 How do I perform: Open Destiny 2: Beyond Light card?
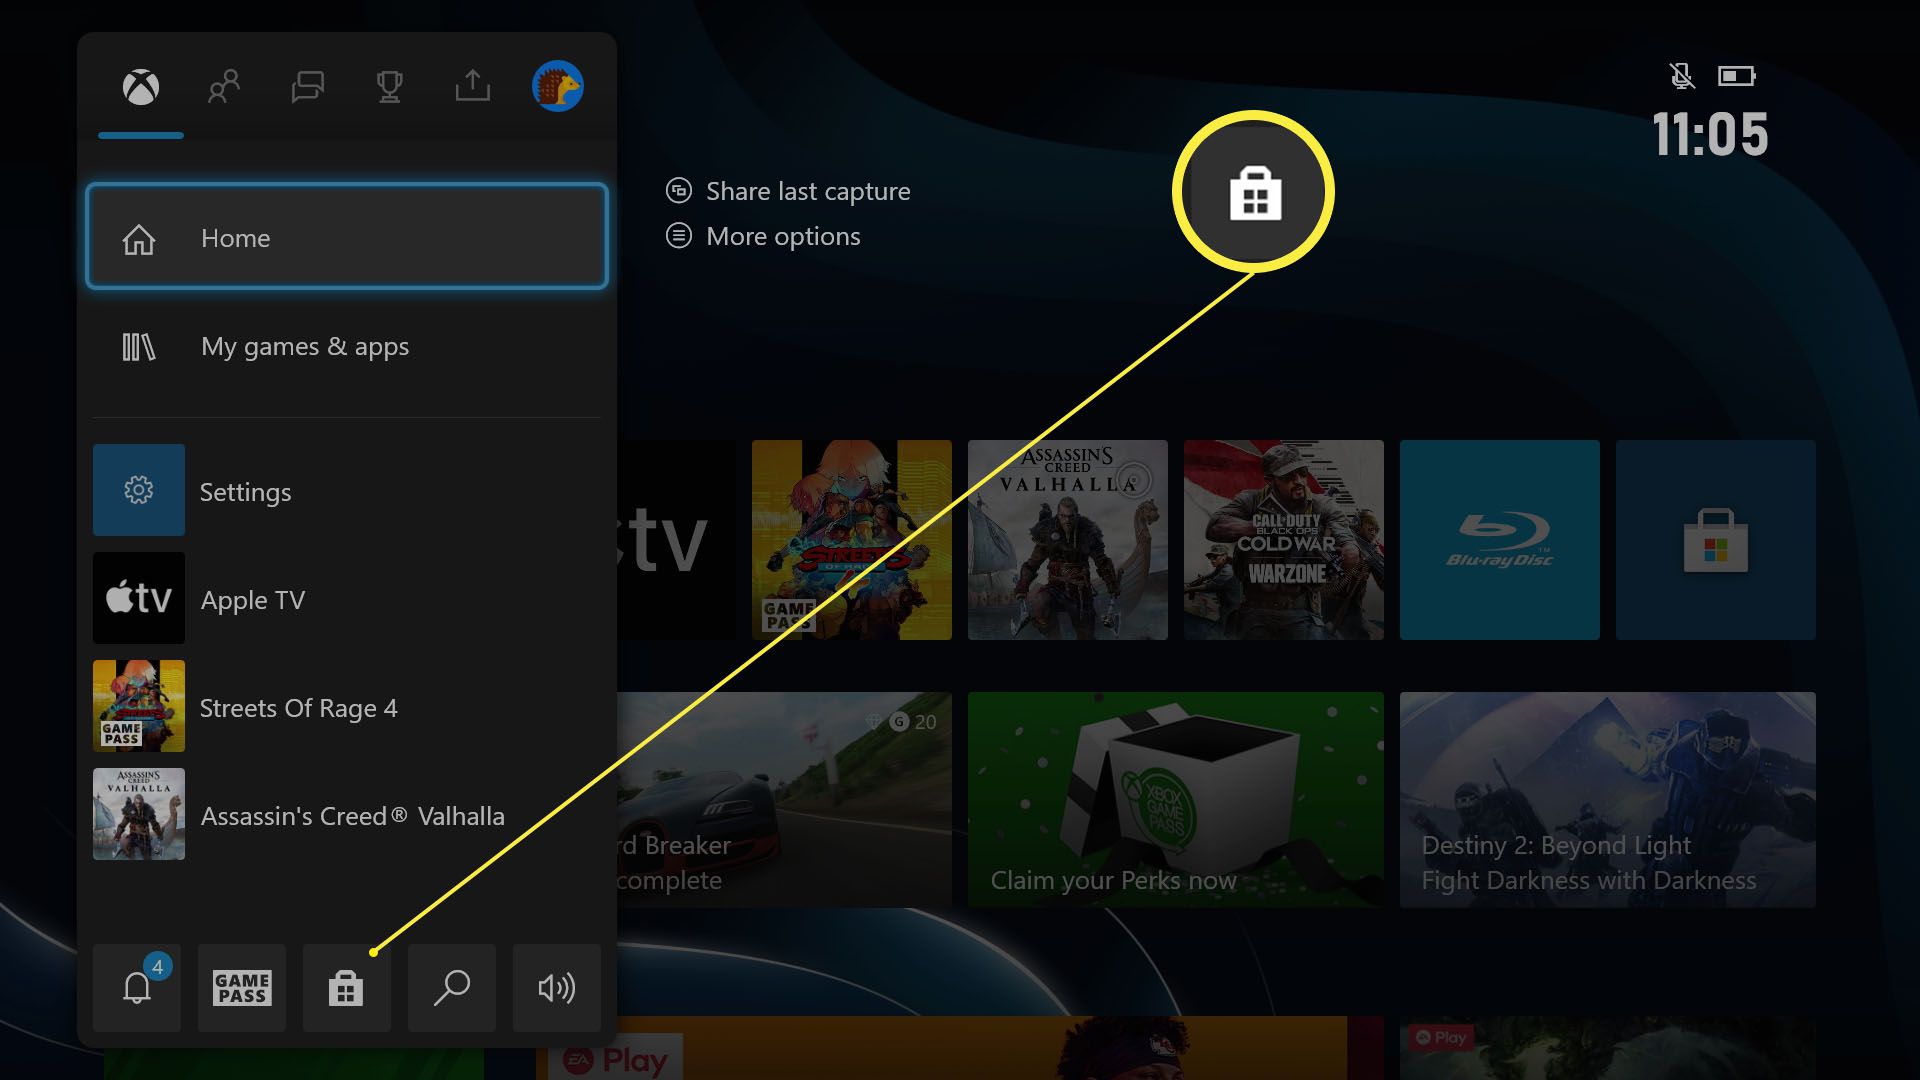coord(1608,800)
